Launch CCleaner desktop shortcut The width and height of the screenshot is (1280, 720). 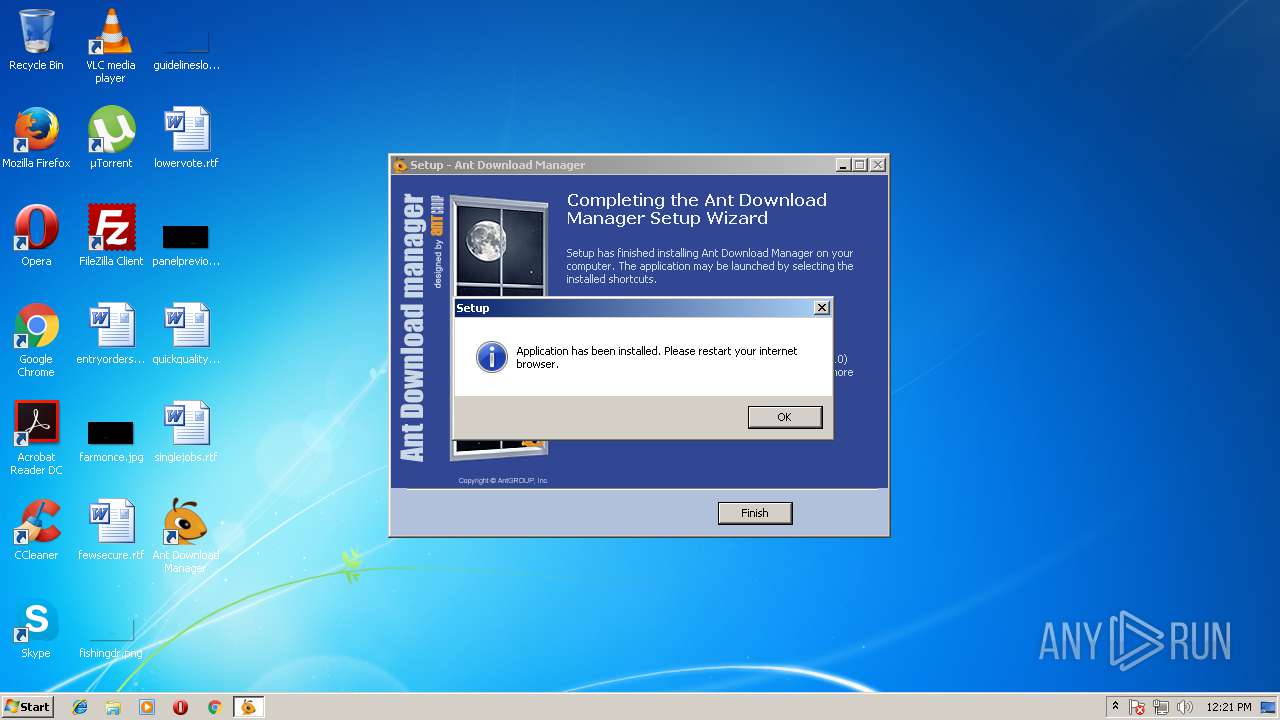(x=36, y=530)
